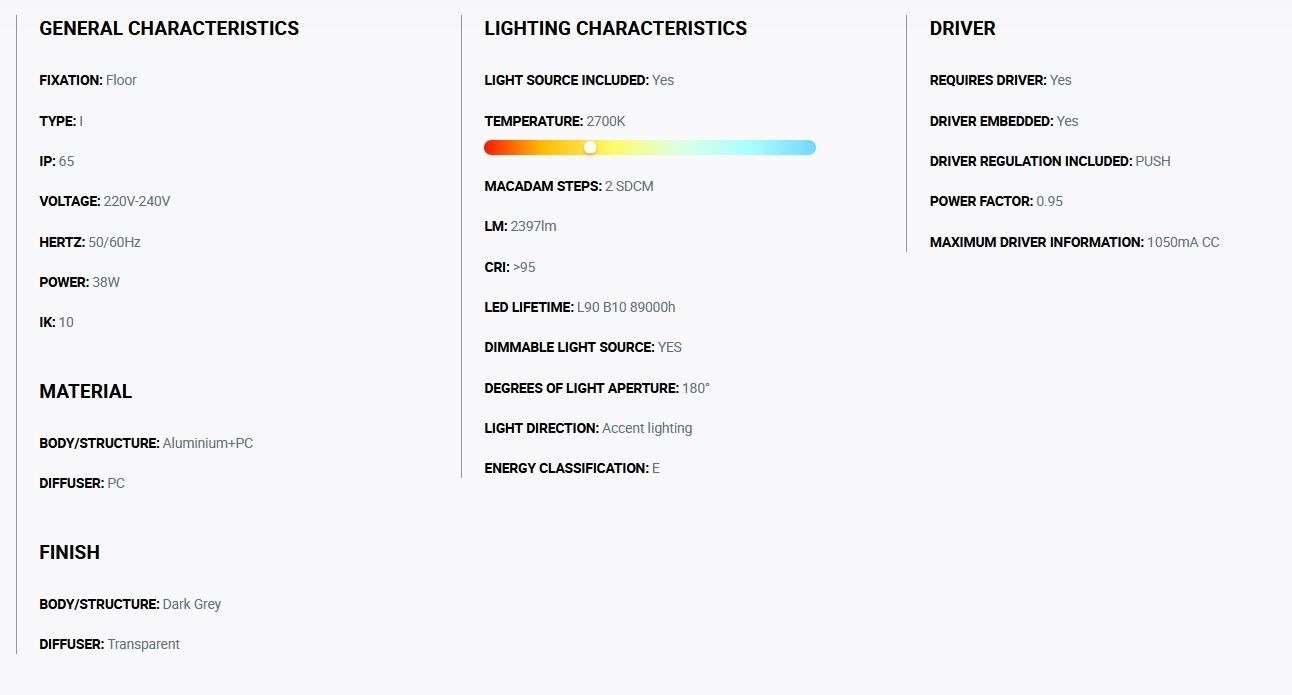Click the Macadam Steps value 2 SDCM
This screenshot has width=1292, height=695.
629,186
